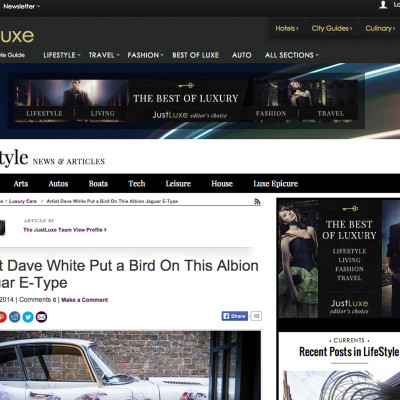Share the article on Pinterest

[2, 317]
